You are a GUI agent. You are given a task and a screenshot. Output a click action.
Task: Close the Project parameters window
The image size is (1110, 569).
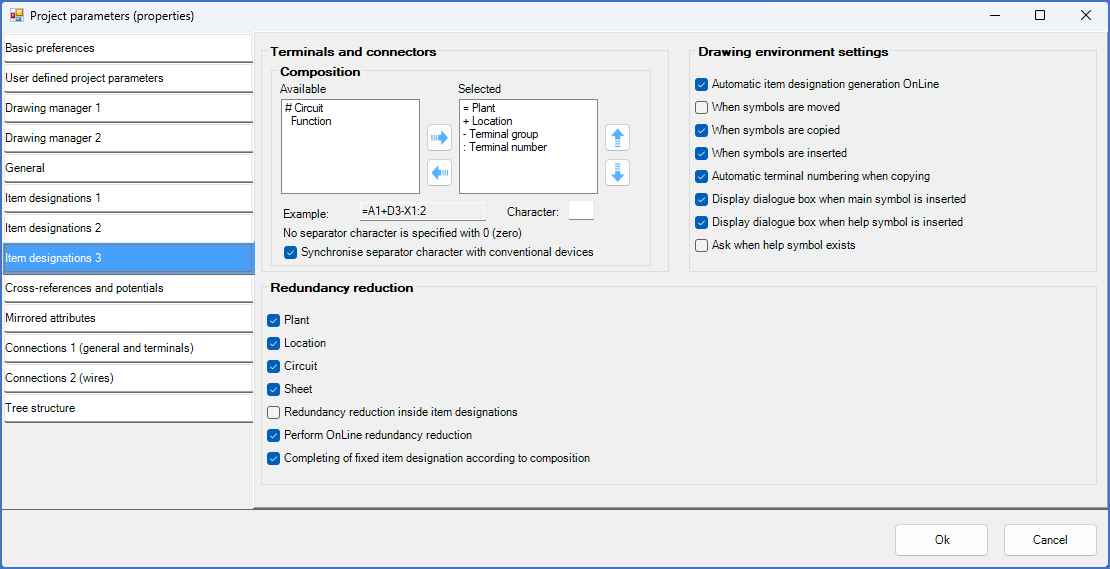coord(1085,15)
